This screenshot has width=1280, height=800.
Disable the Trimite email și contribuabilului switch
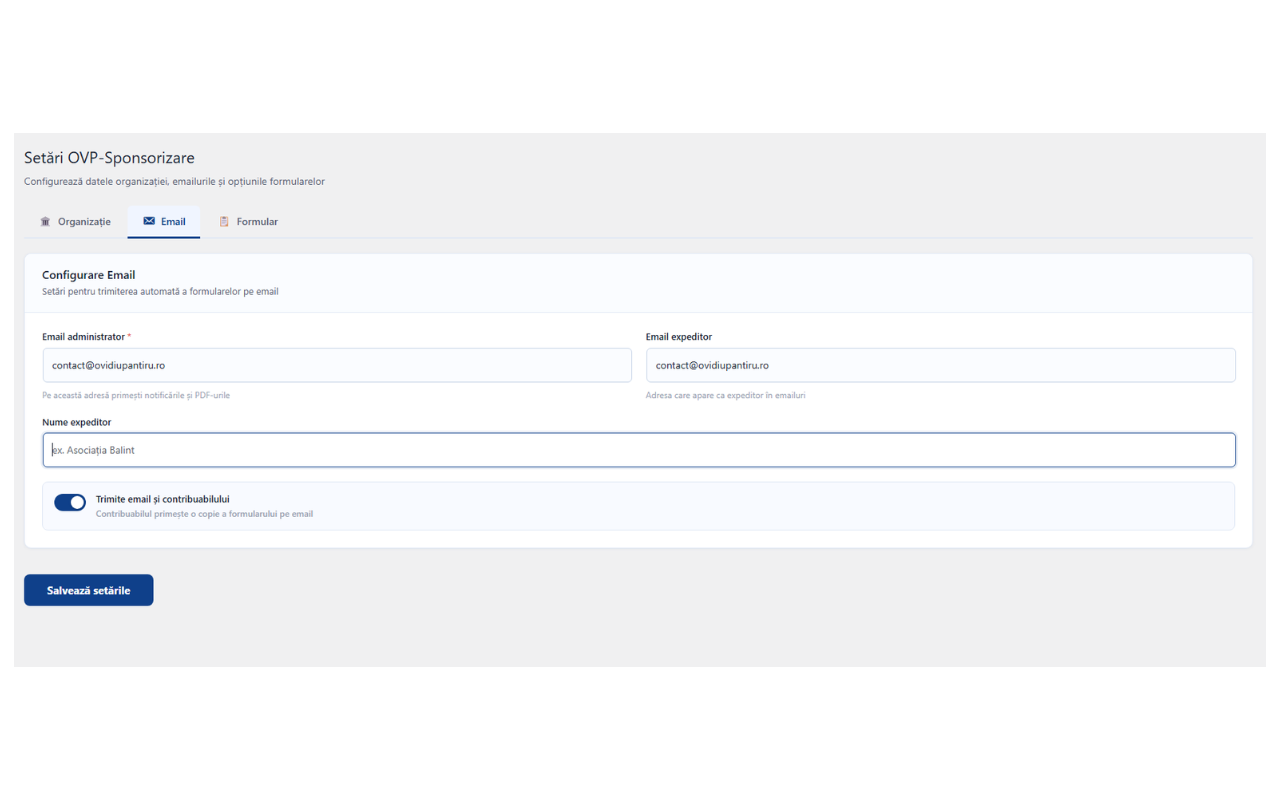70,502
